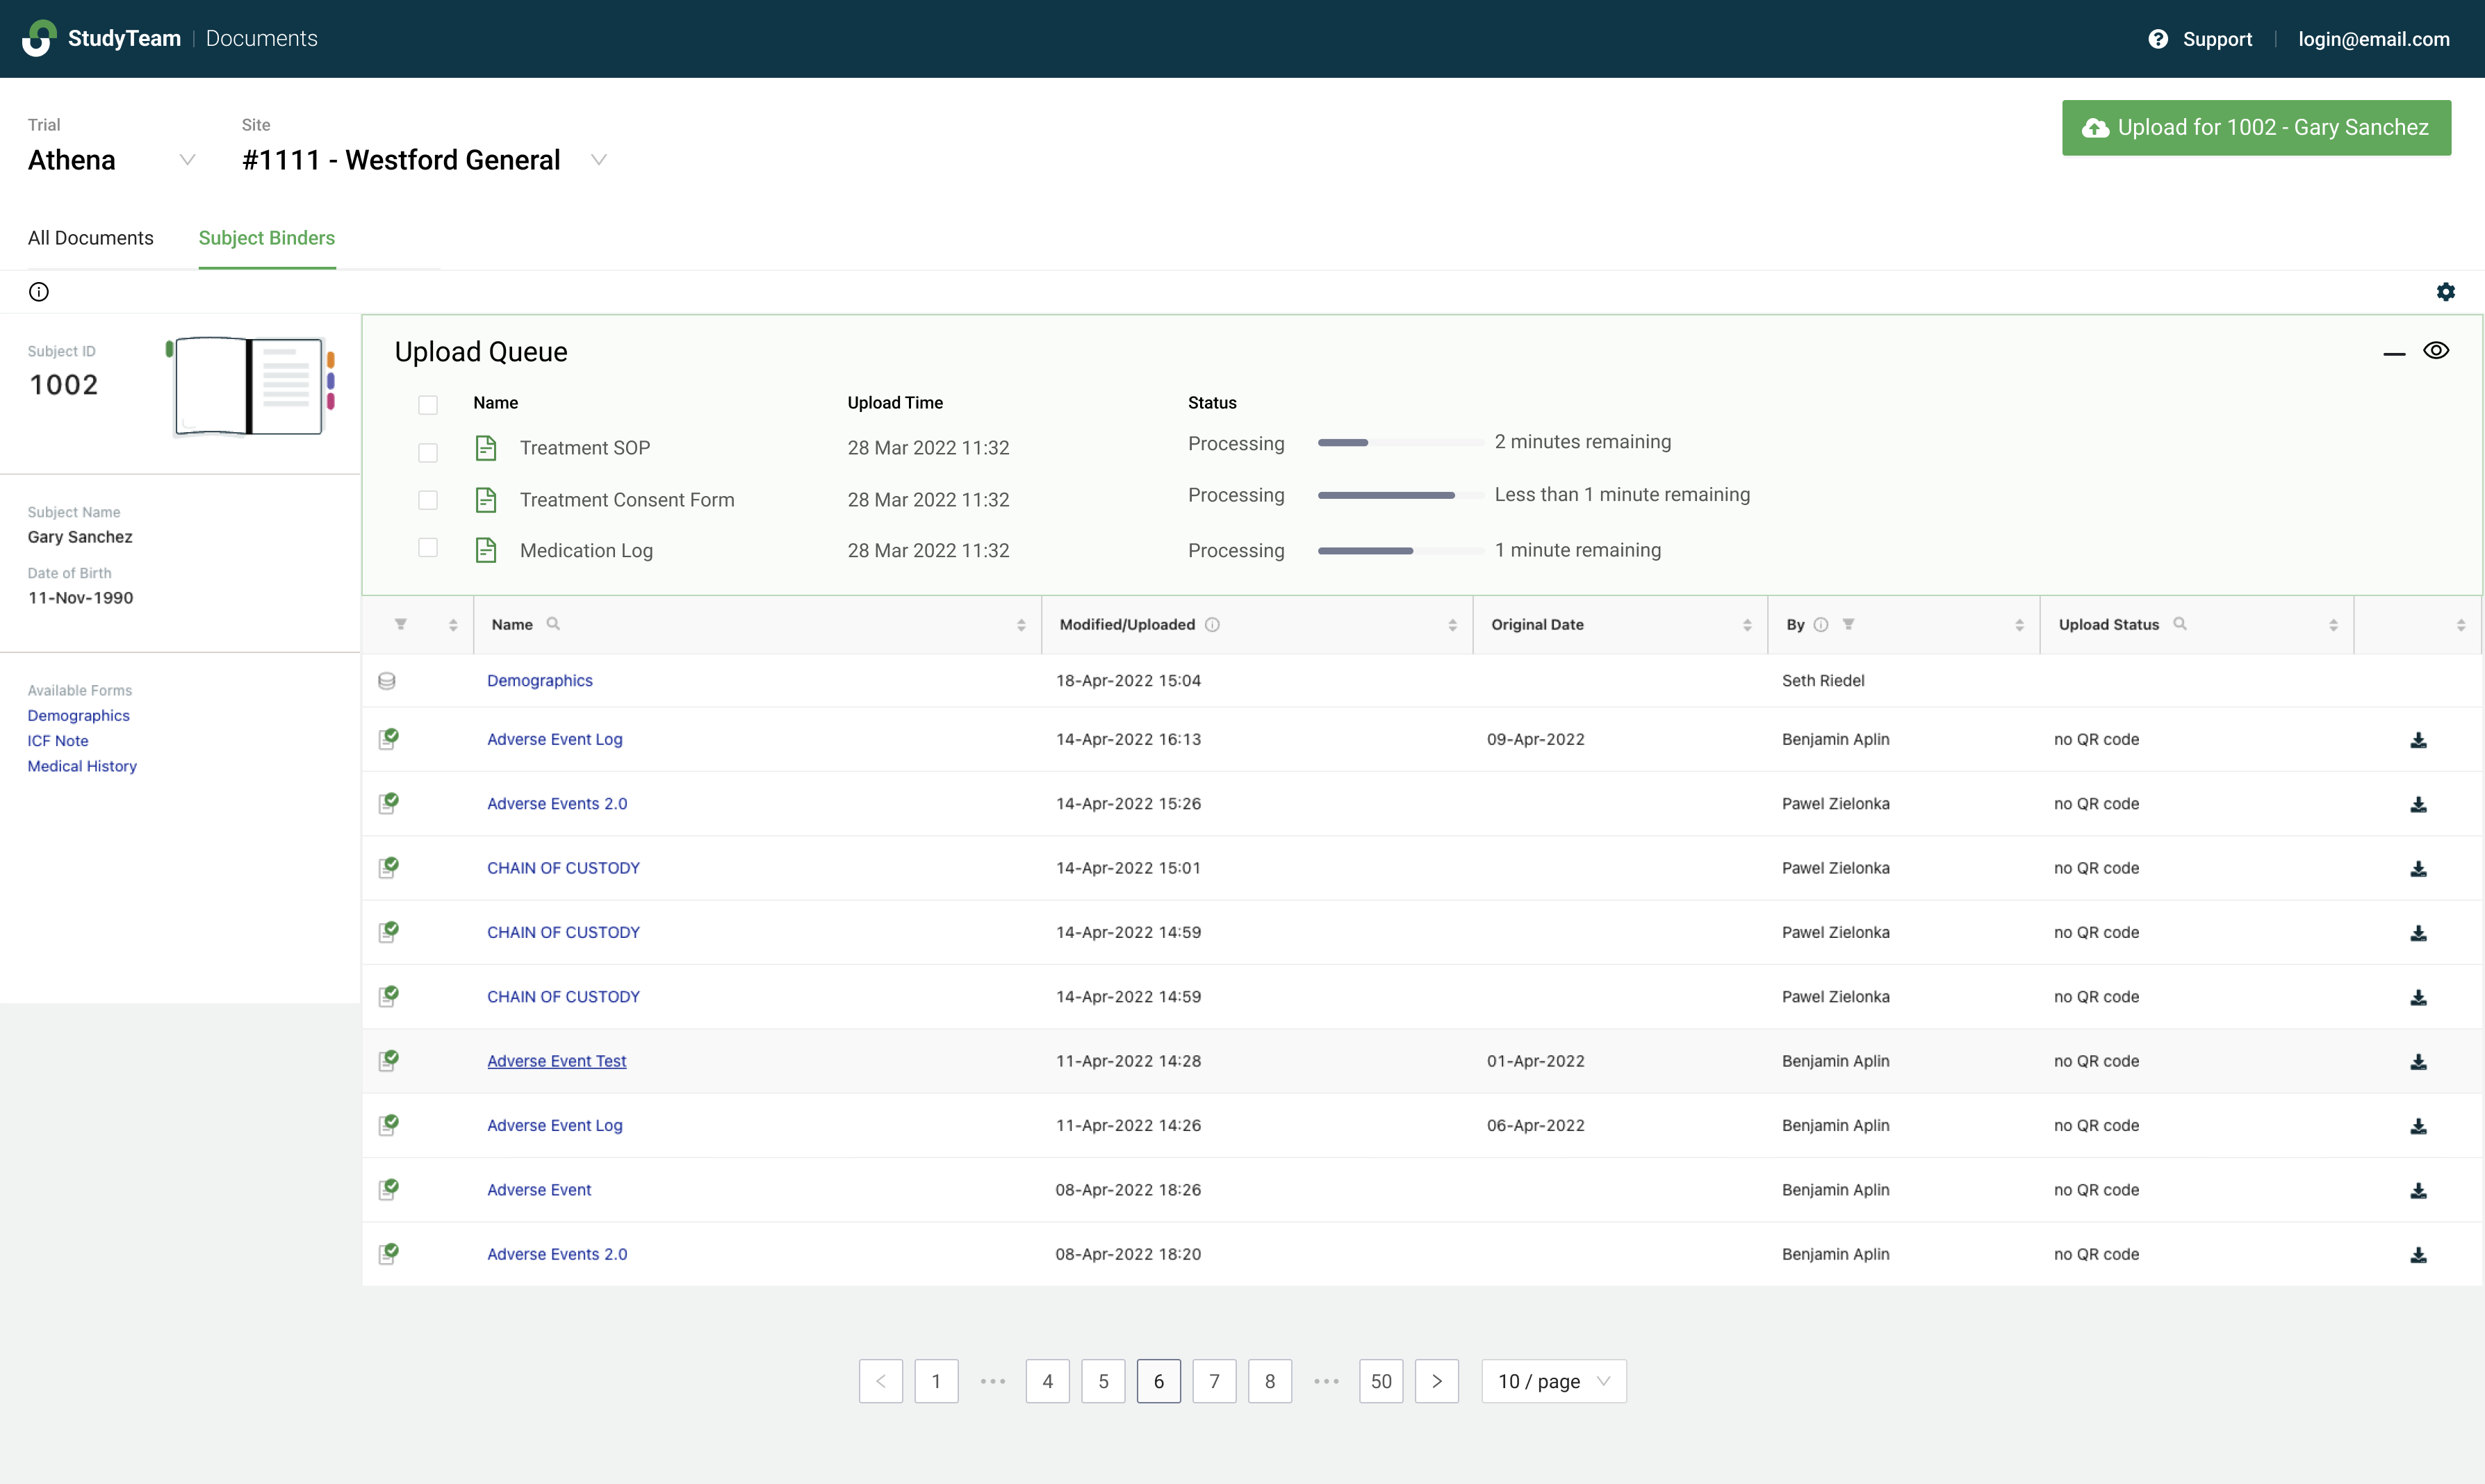Click the info icon below All Documents
The width and height of the screenshot is (2485, 1484).
click(39, 292)
